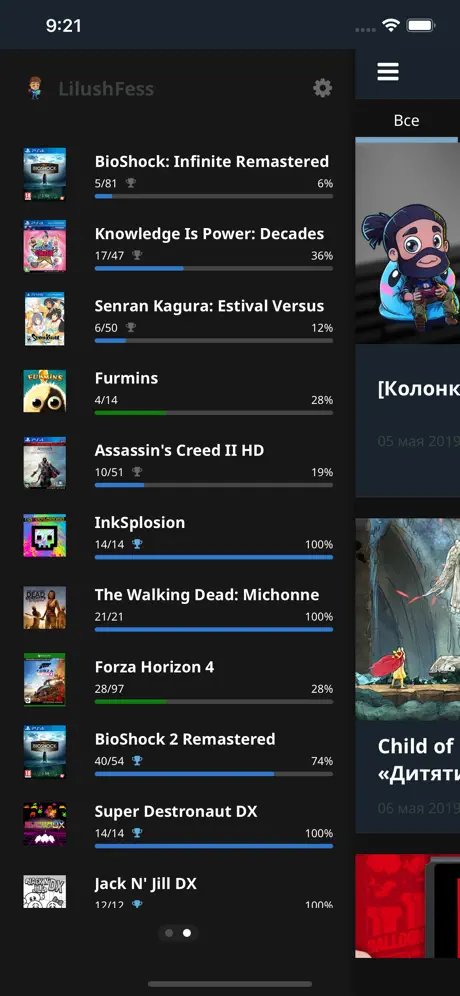460x996 pixels.
Task: Tap the trophy icon under BioShock 2 Remastered
Action: point(137,761)
